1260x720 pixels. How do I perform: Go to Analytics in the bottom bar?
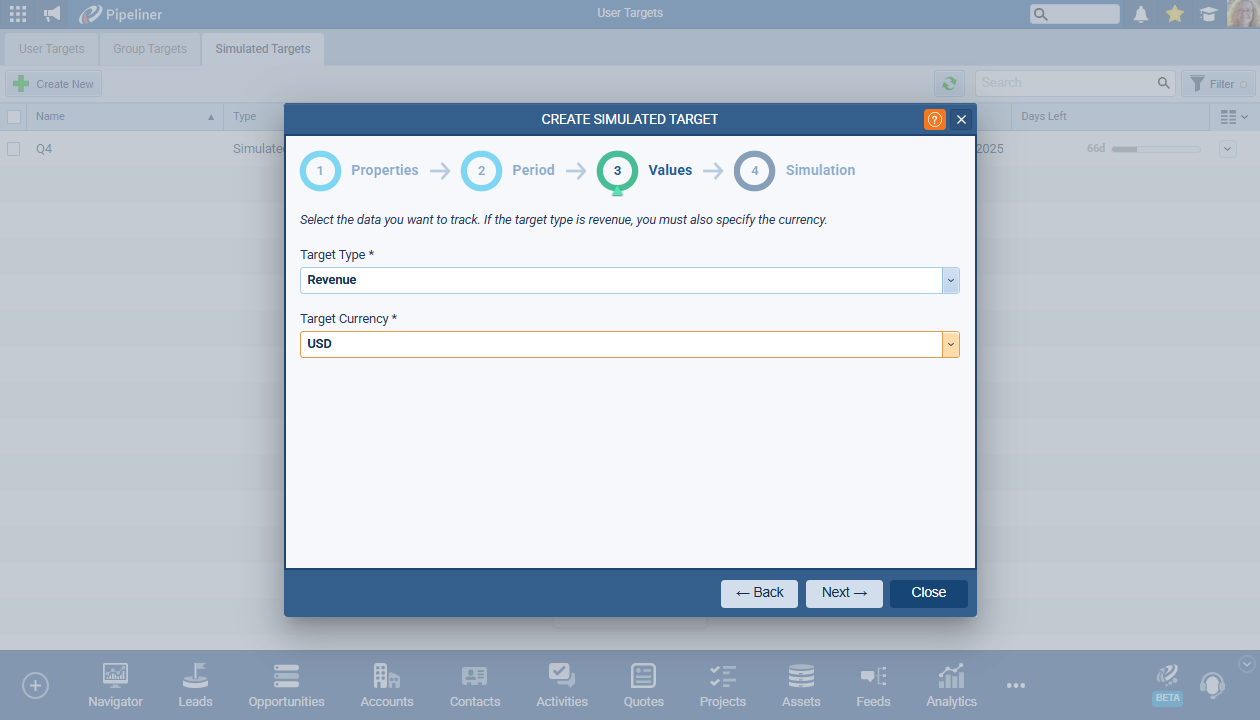coord(951,686)
